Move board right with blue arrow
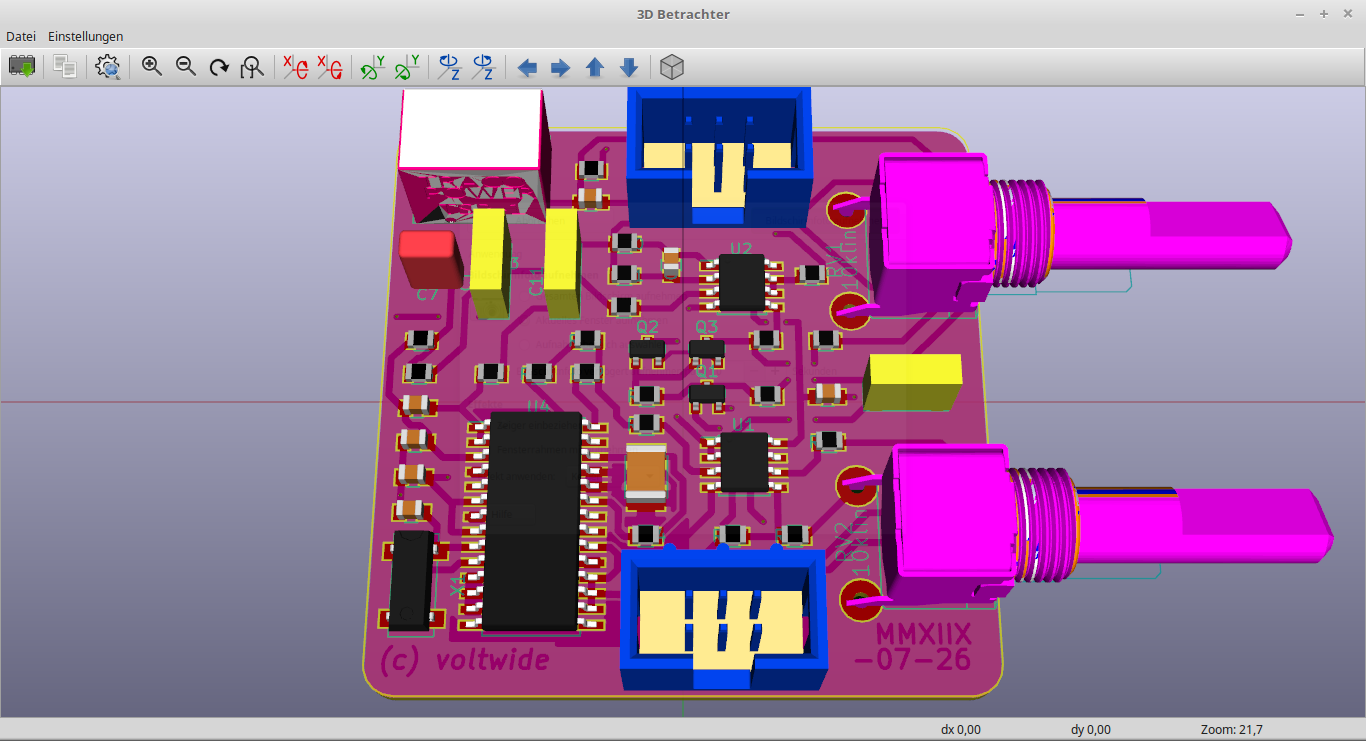 tap(561, 67)
